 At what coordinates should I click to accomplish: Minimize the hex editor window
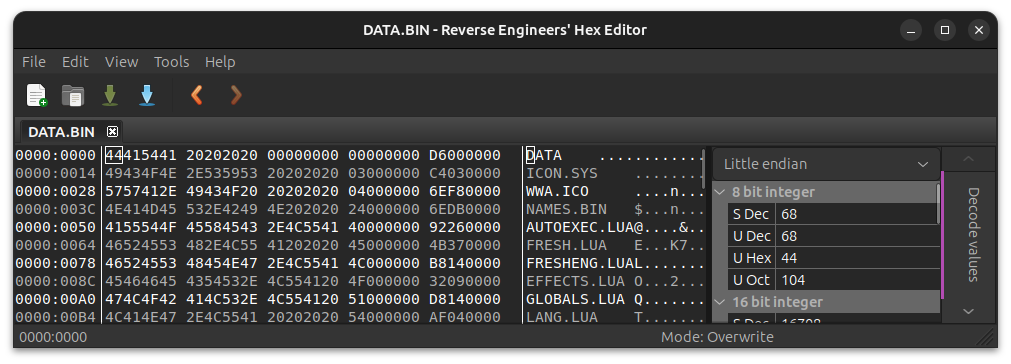(x=911, y=30)
